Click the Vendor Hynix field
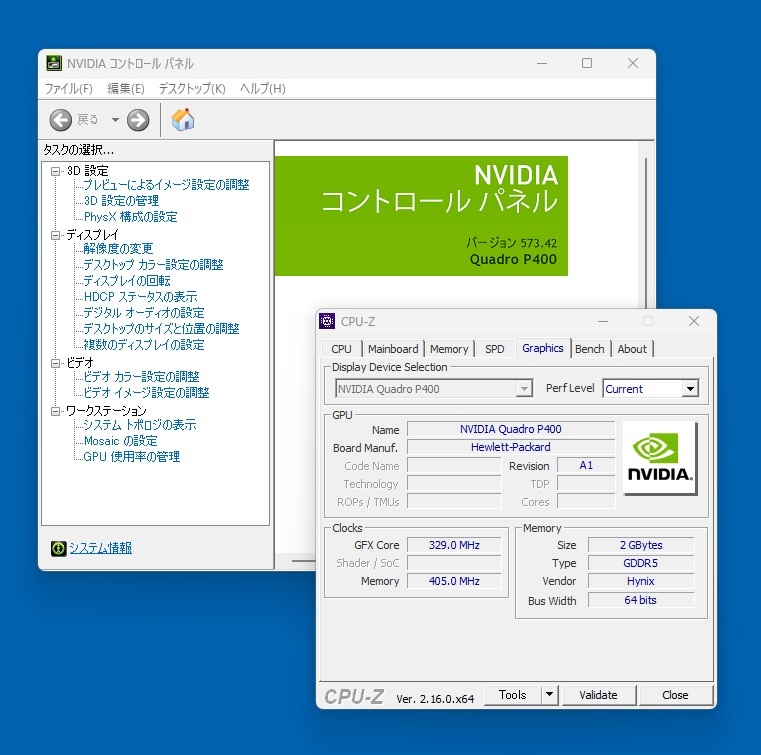Screen dimensions: 761x755 pos(641,581)
